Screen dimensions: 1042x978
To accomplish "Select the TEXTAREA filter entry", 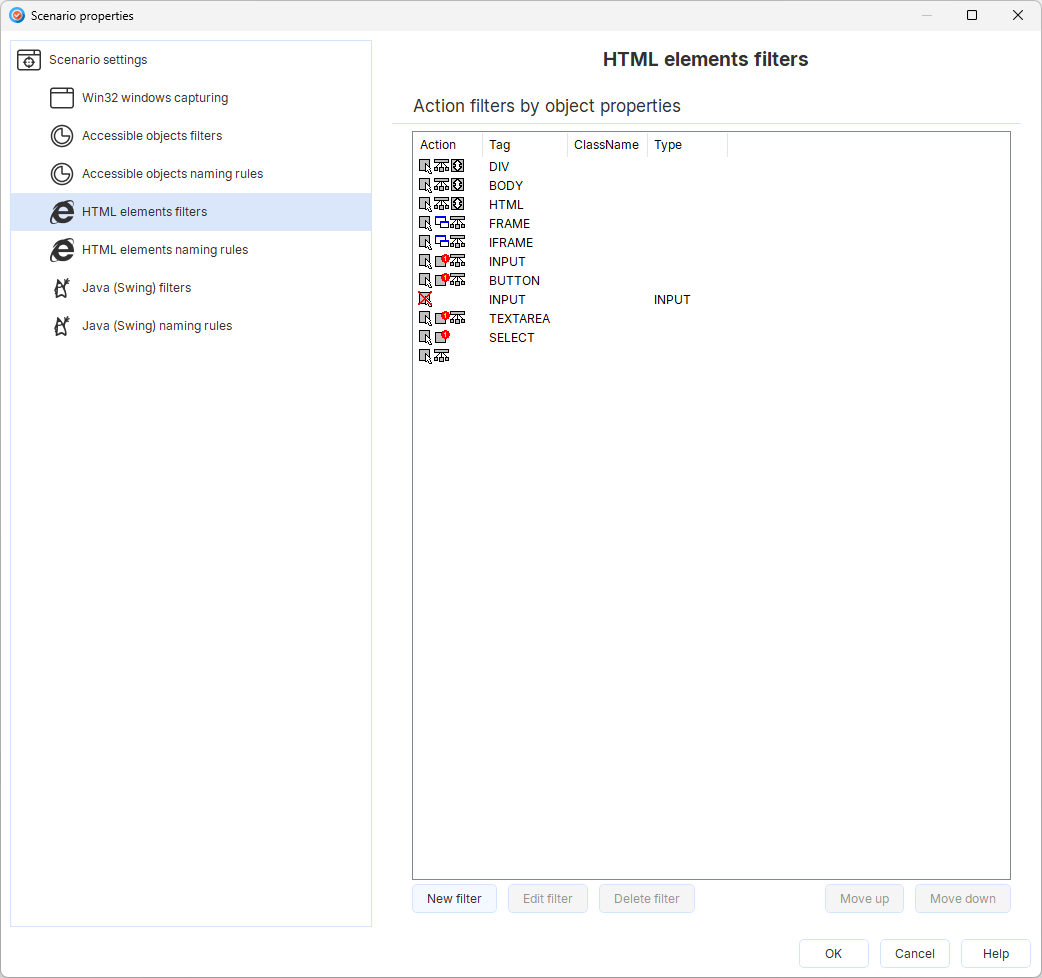I will (518, 319).
